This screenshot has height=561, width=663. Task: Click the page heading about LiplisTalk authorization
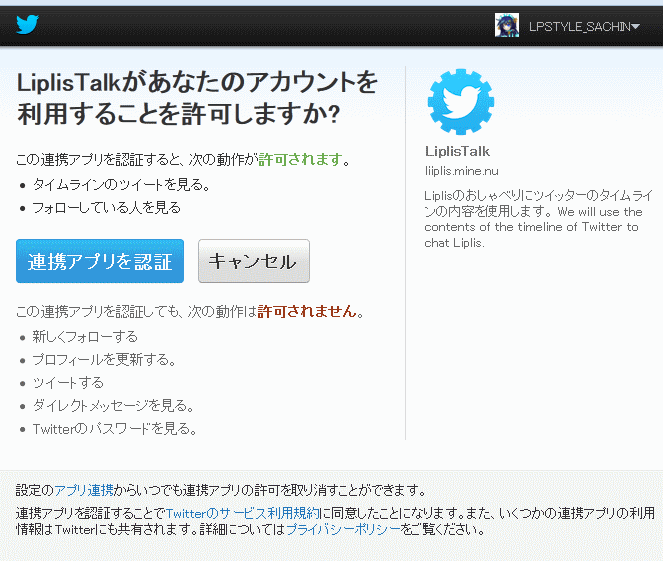[197, 98]
